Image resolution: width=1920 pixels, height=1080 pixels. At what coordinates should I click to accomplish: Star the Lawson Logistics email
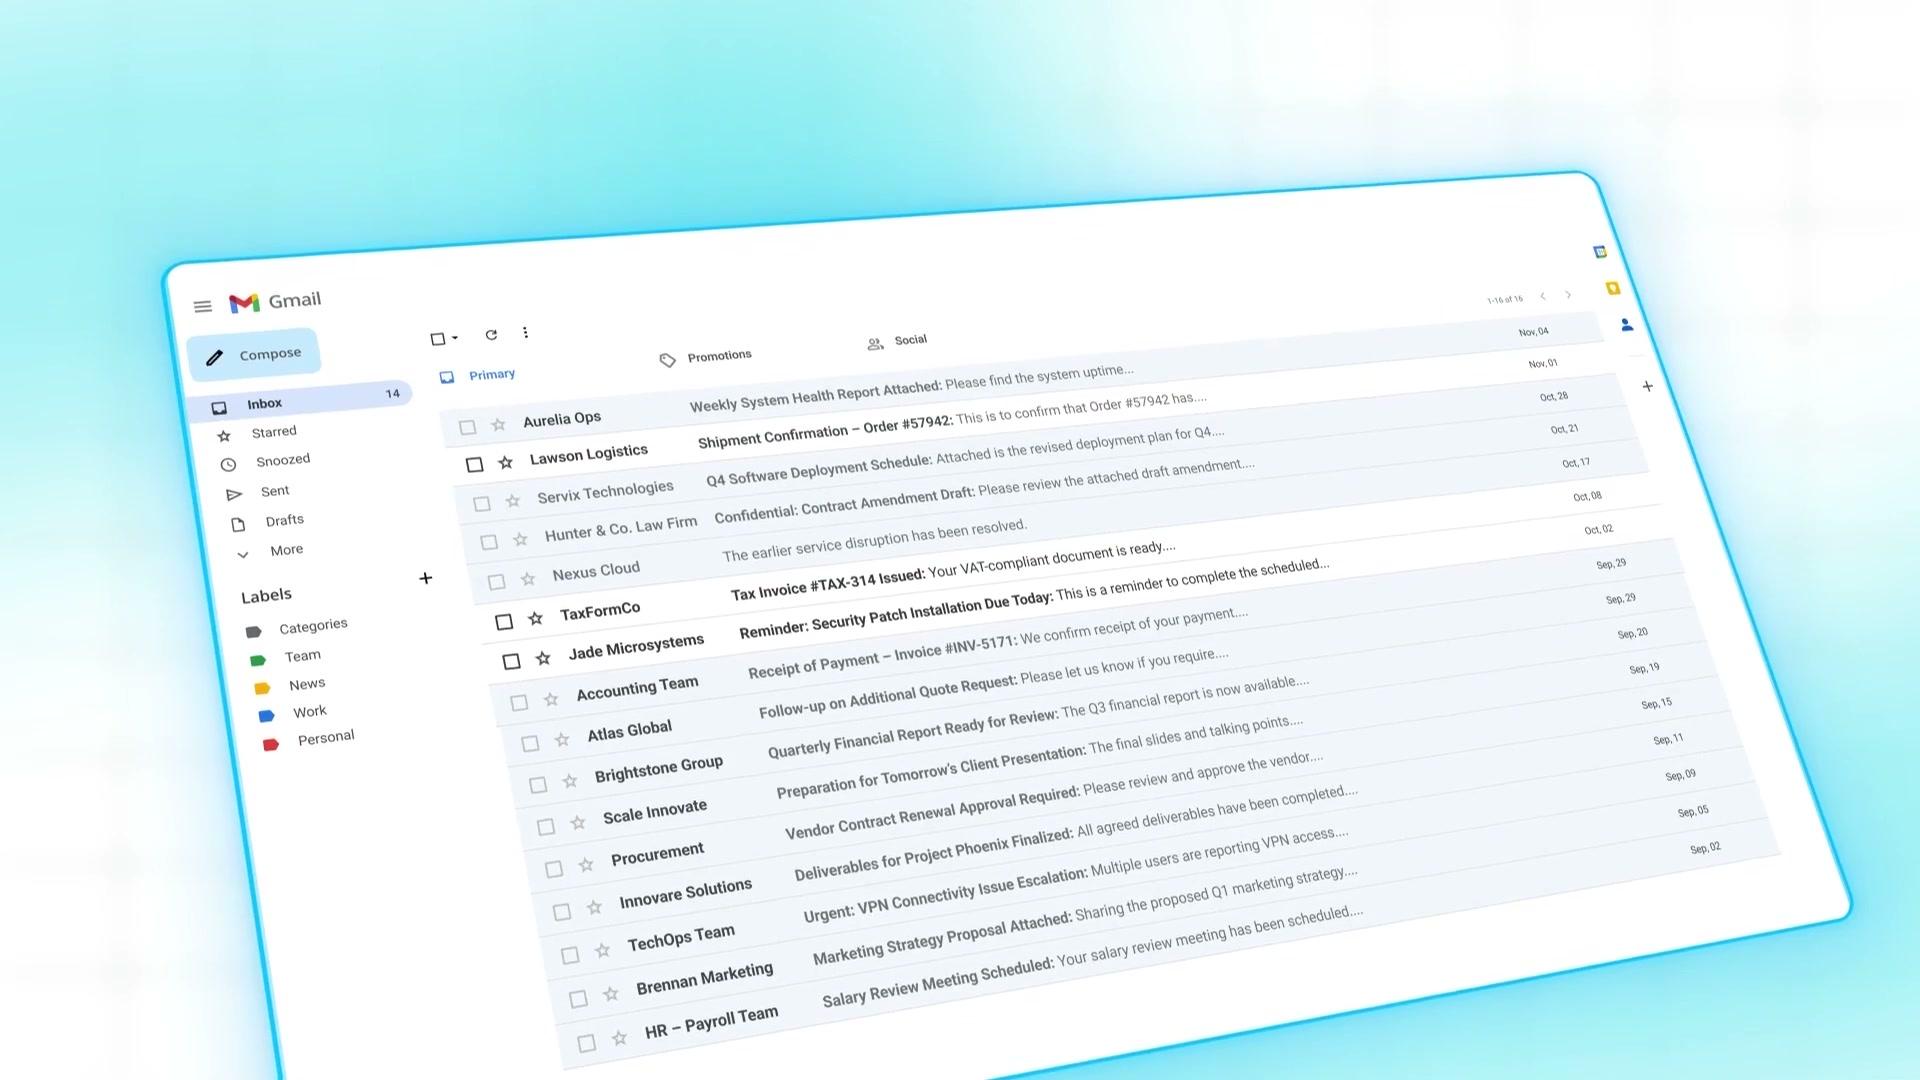(506, 462)
